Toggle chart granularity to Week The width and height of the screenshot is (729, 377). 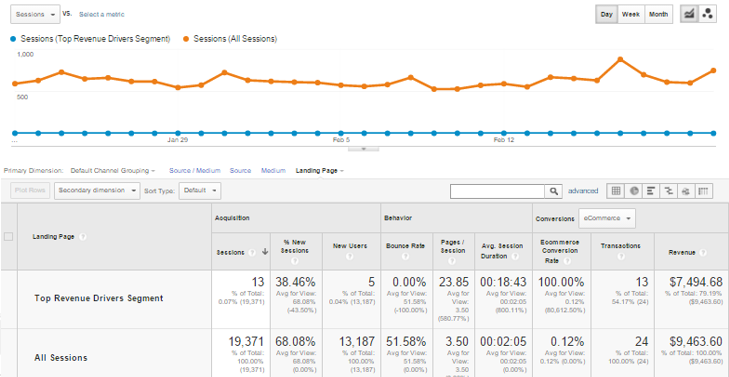[631, 14]
